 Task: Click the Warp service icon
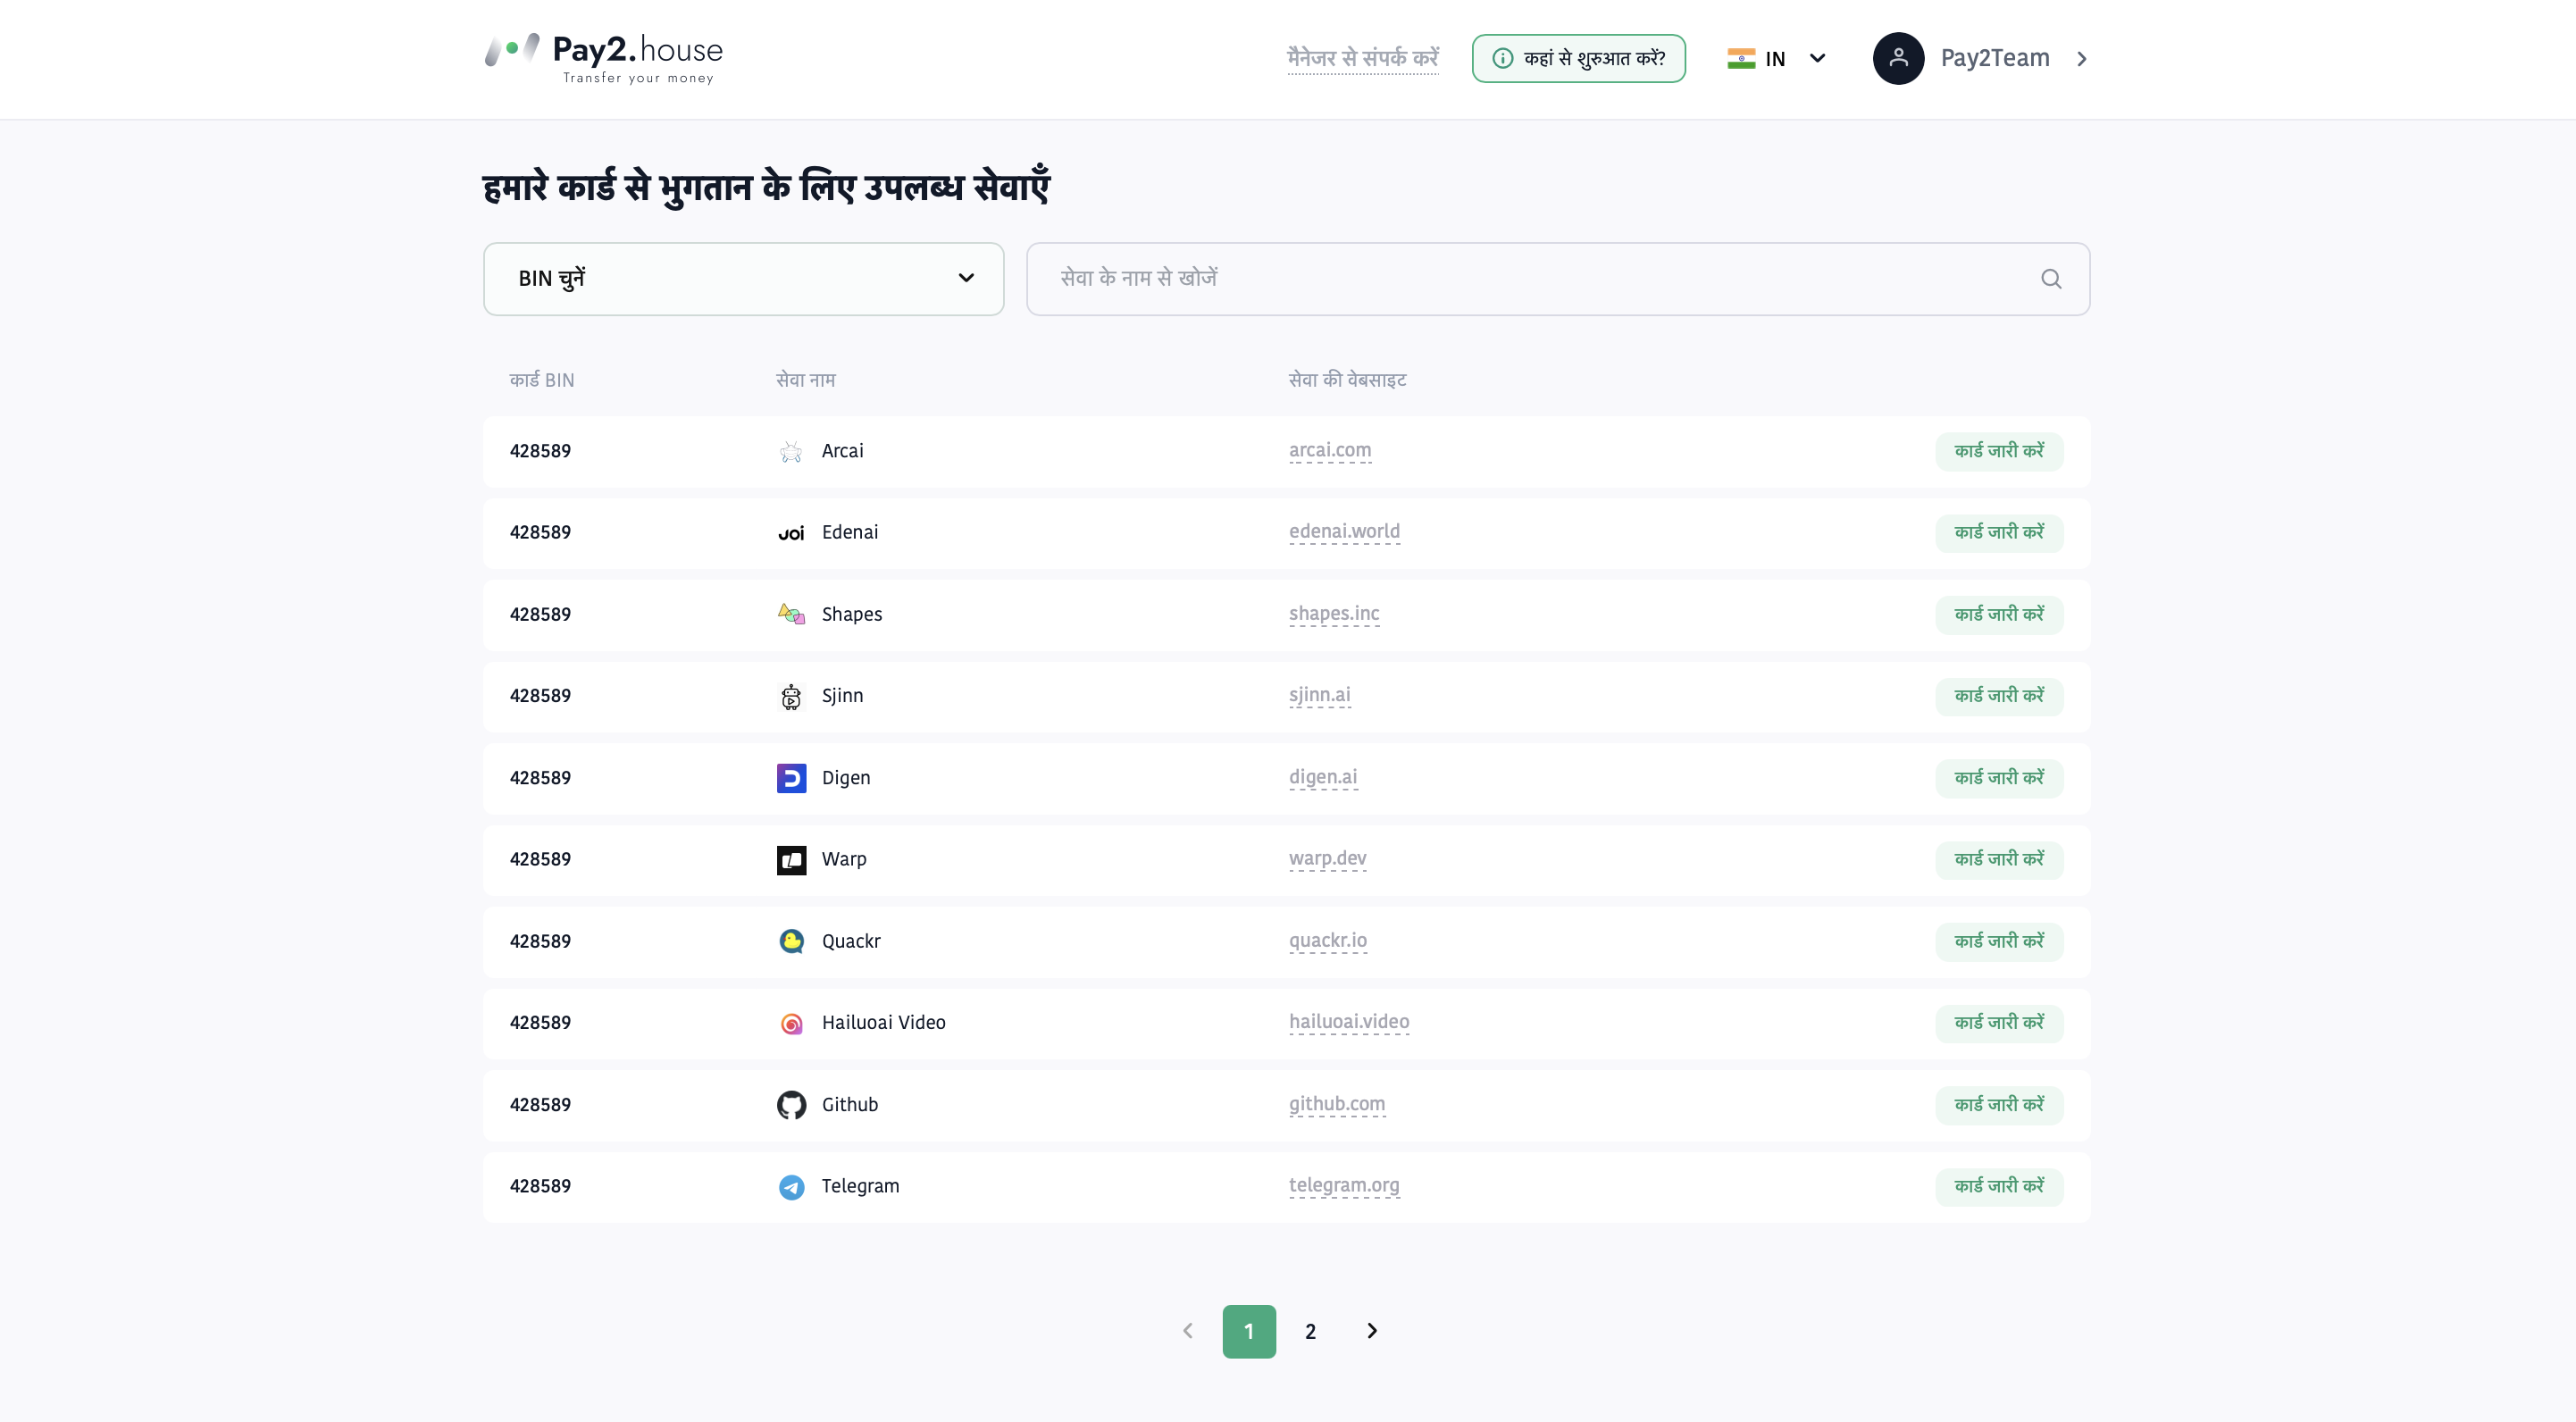(x=791, y=860)
